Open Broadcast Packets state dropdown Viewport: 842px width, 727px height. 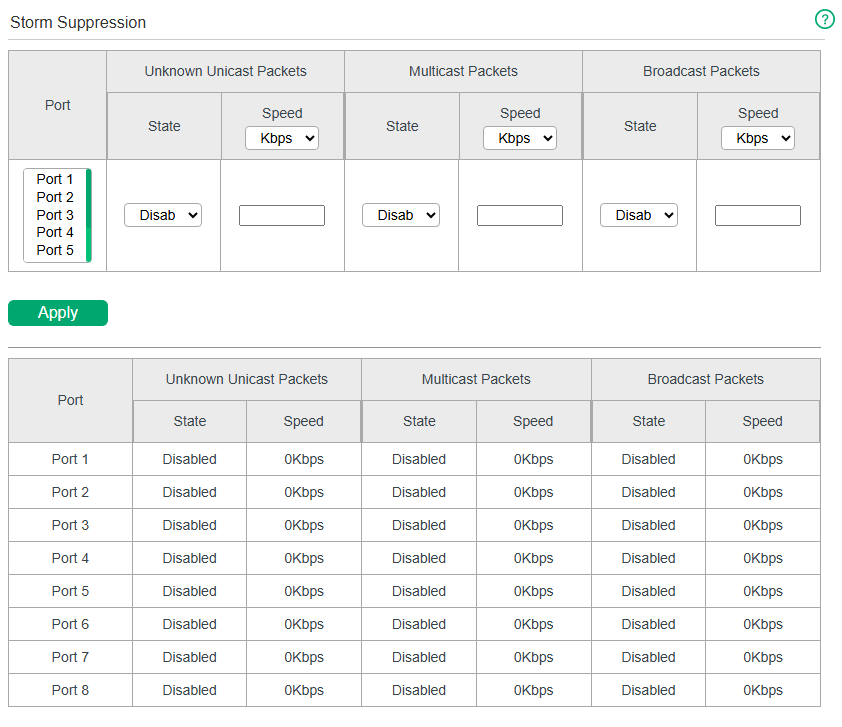click(638, 215)
